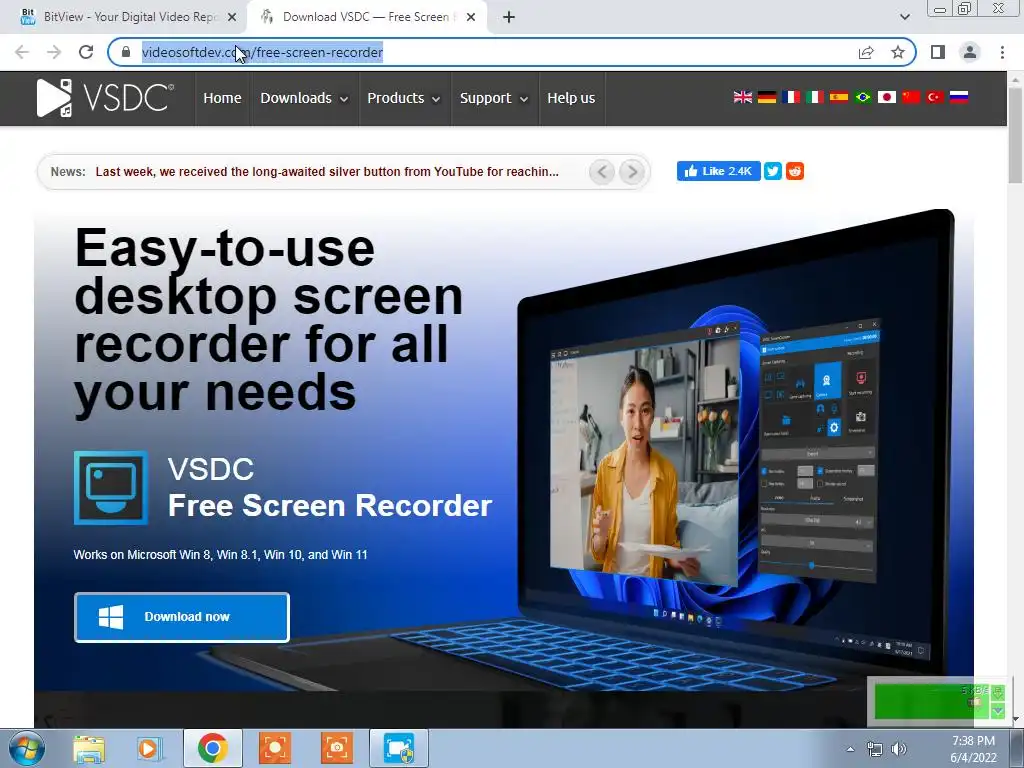Expand the Downloads menu
This screenshot has height=768, width=1024.
coord(304,98)
